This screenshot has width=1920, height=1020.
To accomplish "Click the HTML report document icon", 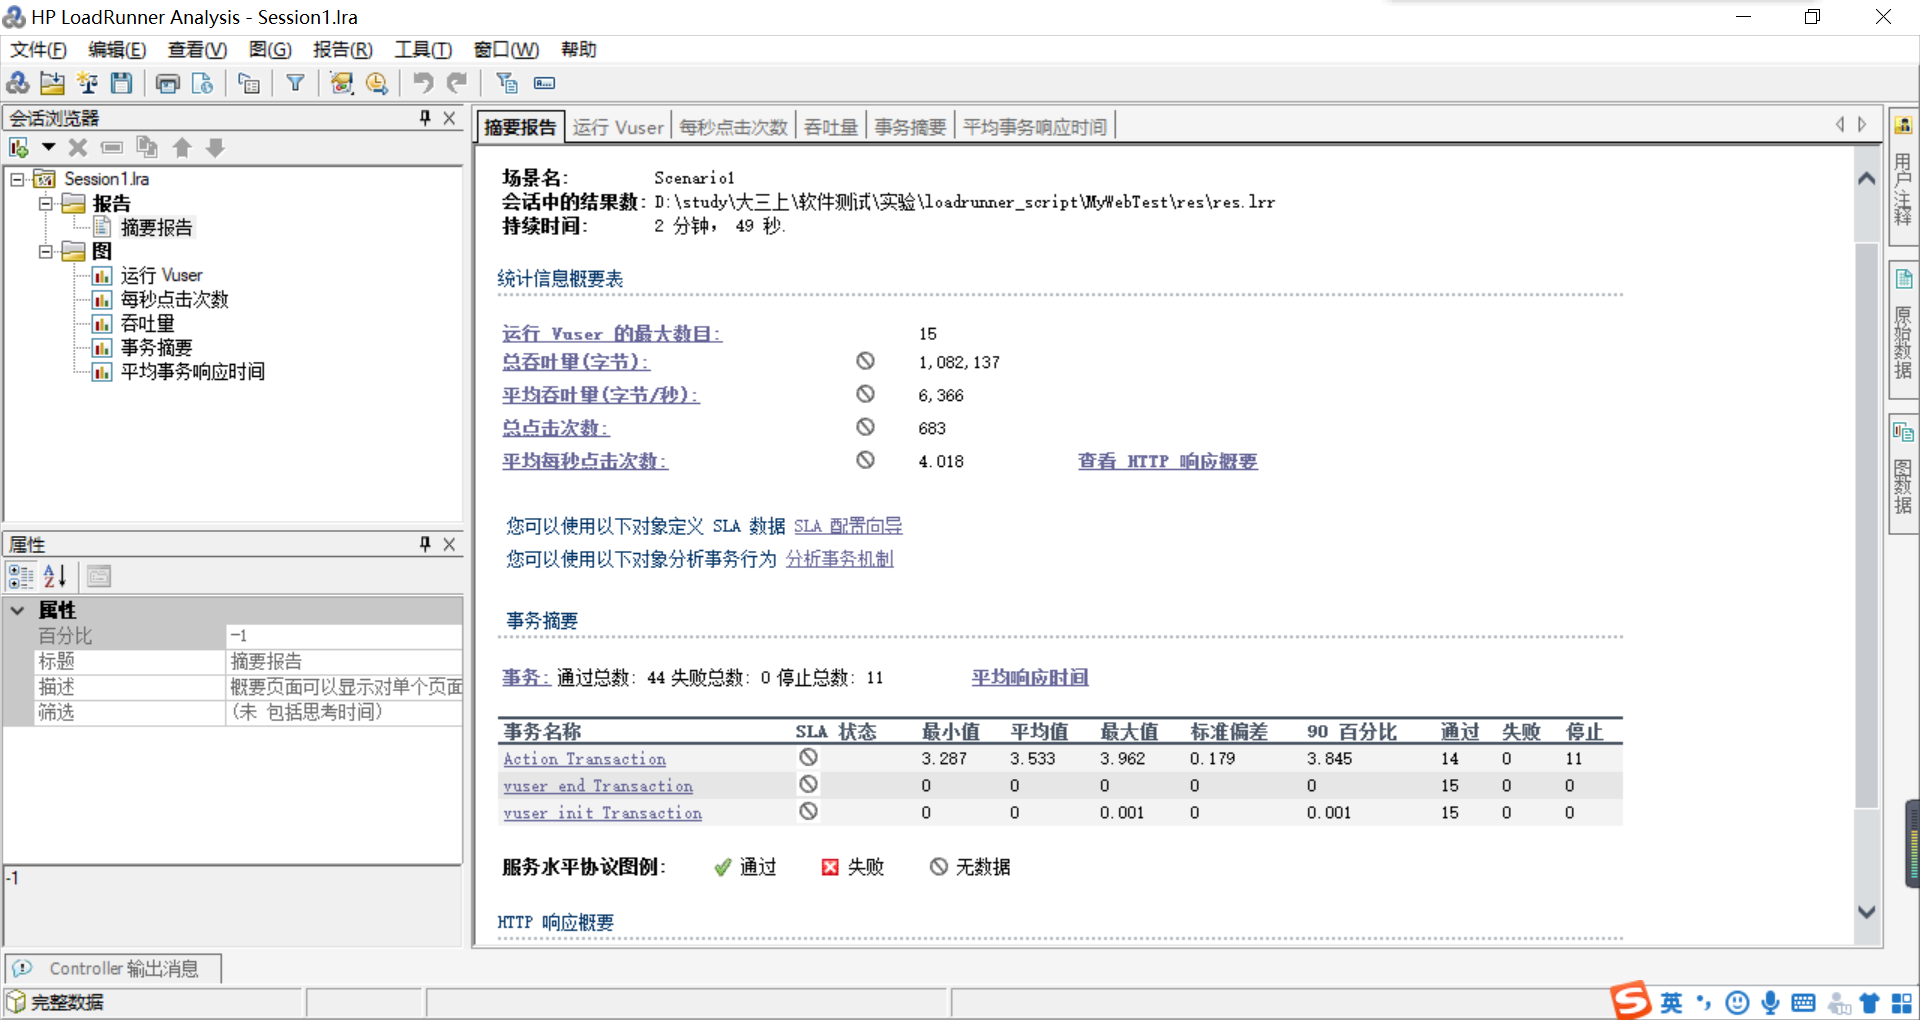I will (x=202, y=83).
